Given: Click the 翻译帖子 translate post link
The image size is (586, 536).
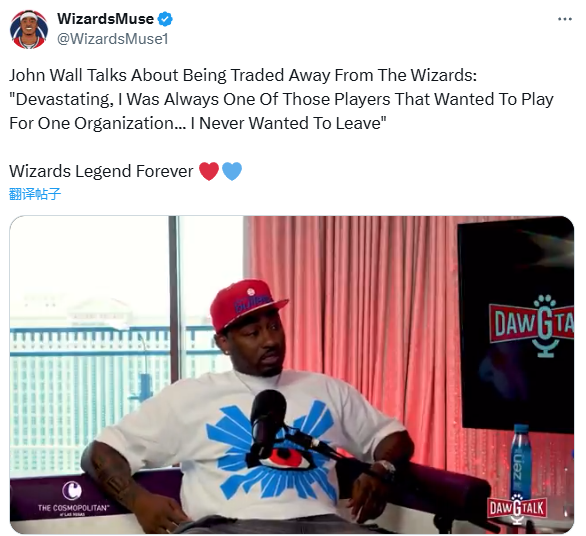Looking at the screenshot, I should coord(35,194).
